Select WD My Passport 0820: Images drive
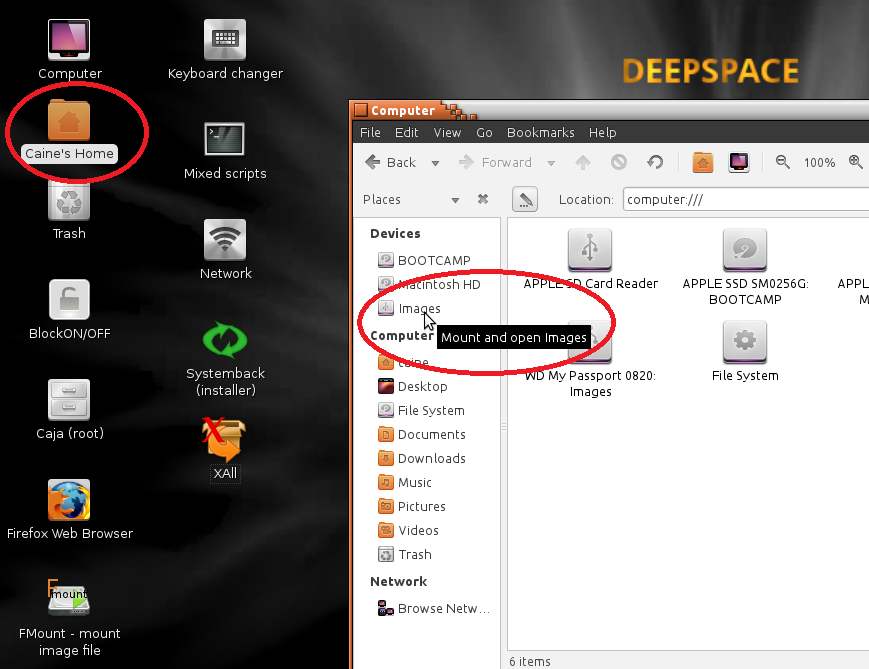The width and height of the screenshot is (869, 669). [590, 360]
